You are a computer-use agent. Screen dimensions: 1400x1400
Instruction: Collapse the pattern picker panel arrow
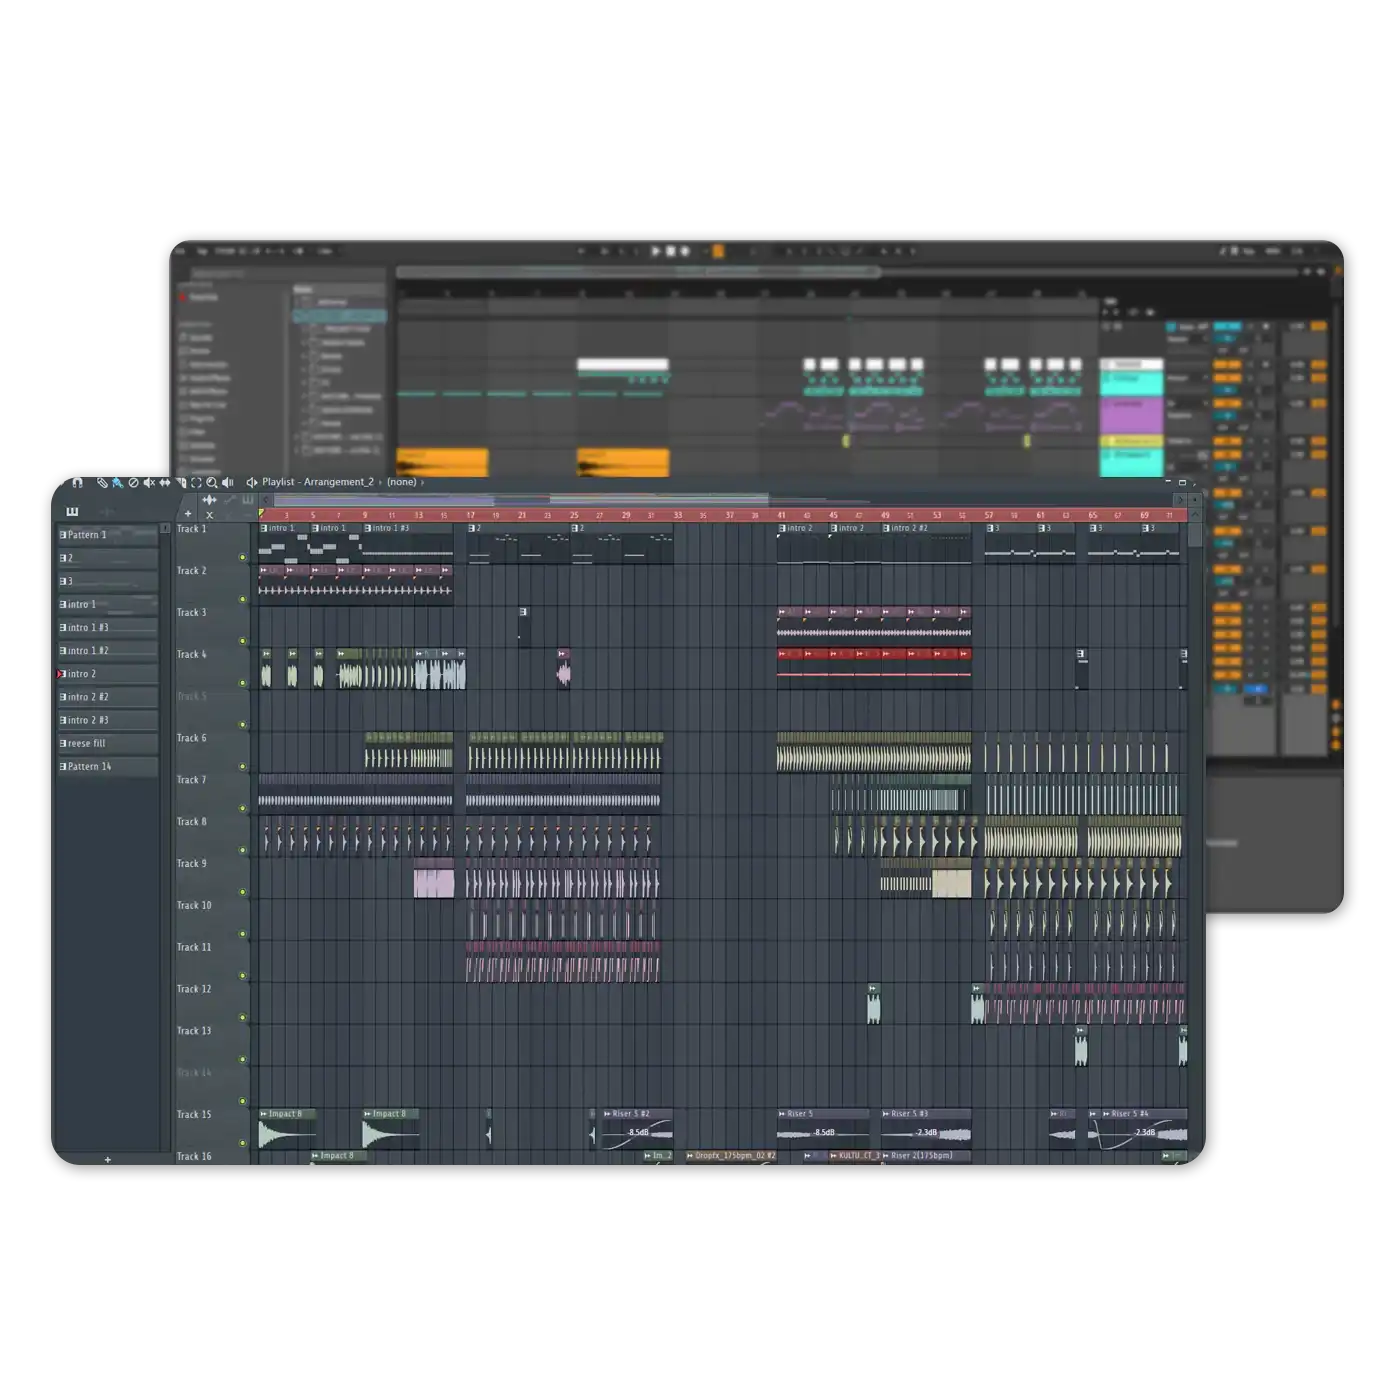coord(165,528)
